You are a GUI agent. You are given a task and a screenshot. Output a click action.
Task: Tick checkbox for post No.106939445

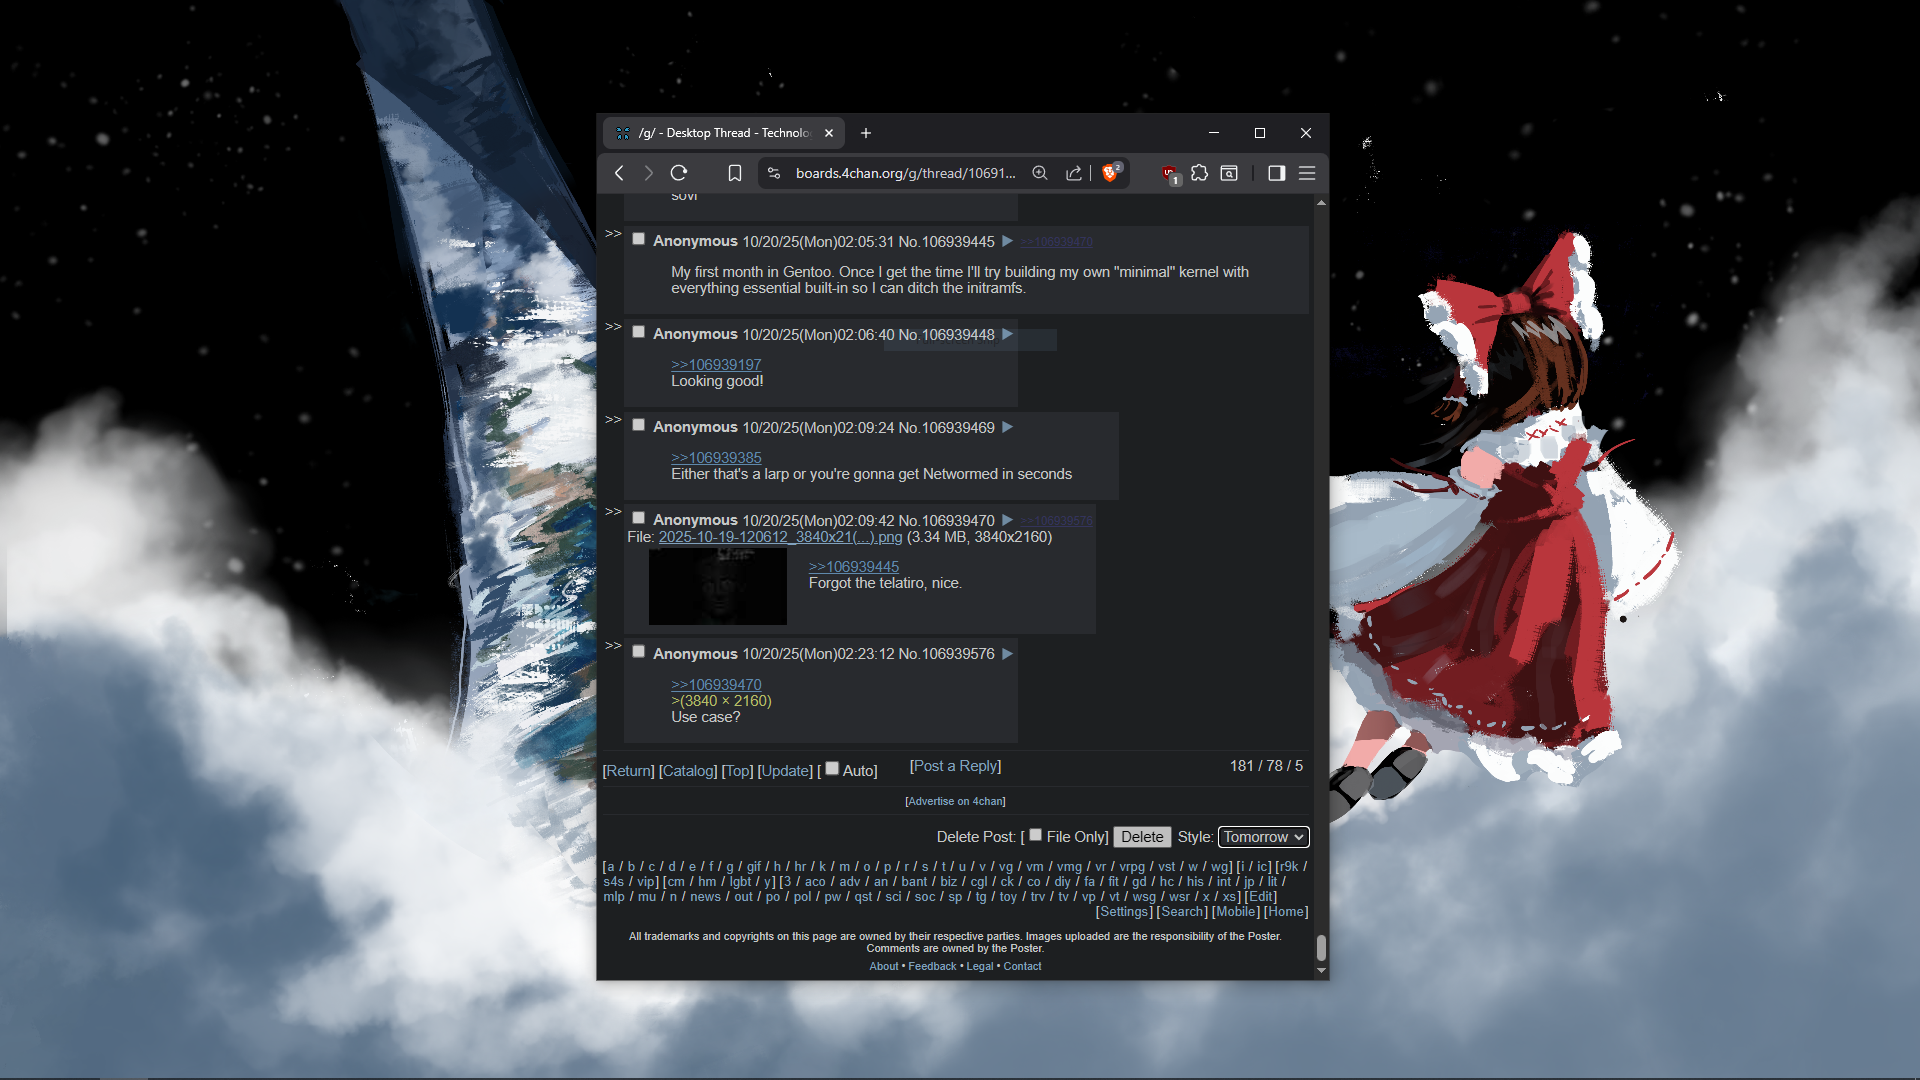point(638,239)
